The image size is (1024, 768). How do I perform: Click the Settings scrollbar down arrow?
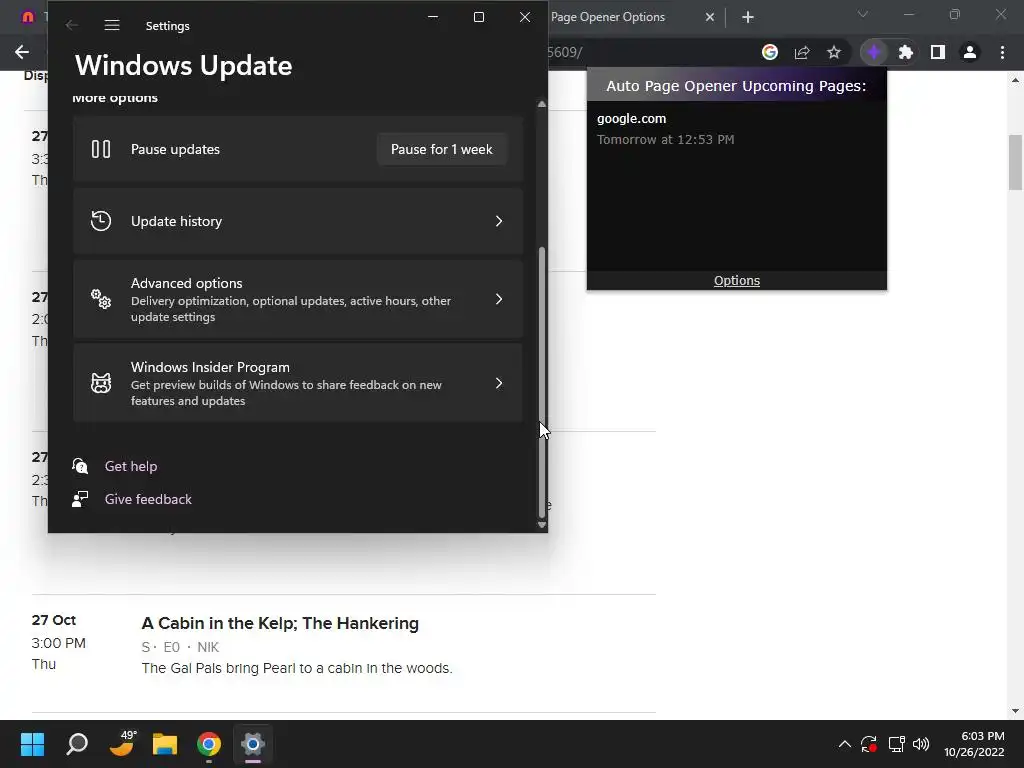(x=541, y=524)
